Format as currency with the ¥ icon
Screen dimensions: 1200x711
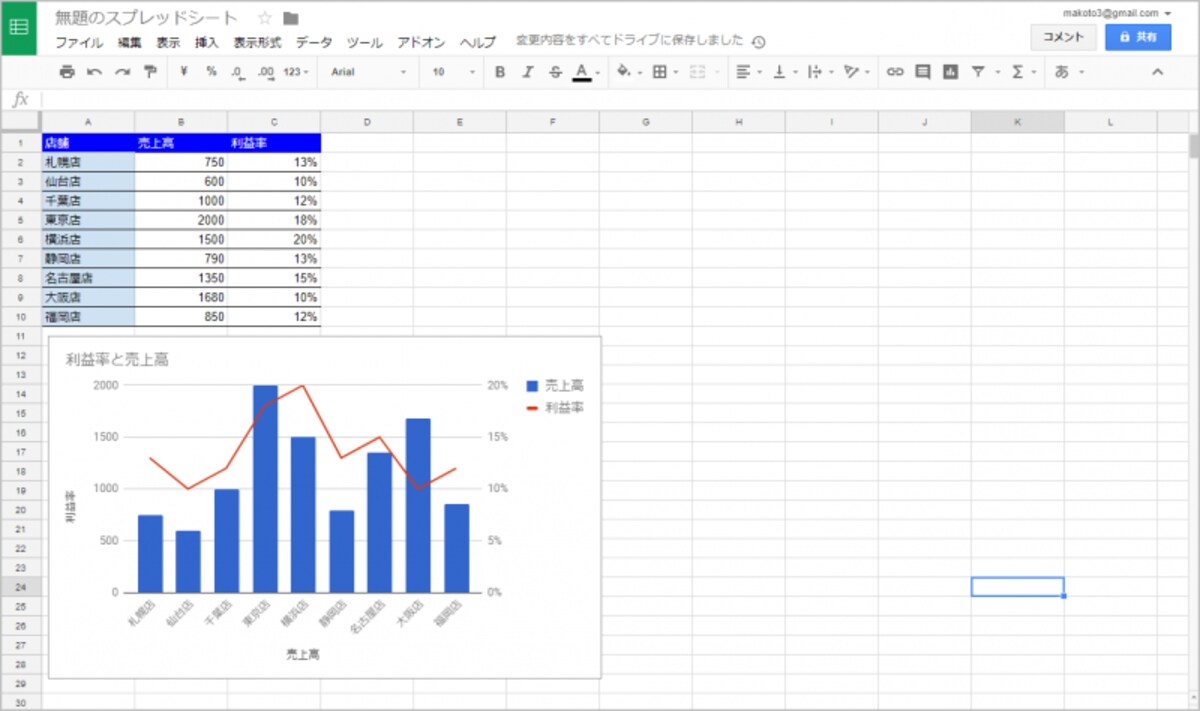click(184, 72)
